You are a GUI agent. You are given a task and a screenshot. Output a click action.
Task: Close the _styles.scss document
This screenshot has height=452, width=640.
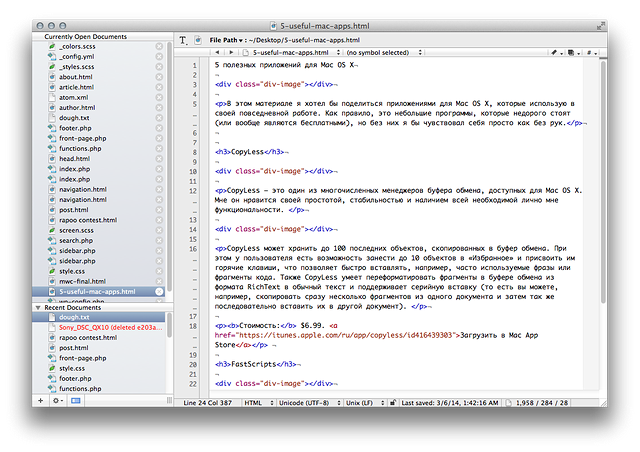coord(159,67)
